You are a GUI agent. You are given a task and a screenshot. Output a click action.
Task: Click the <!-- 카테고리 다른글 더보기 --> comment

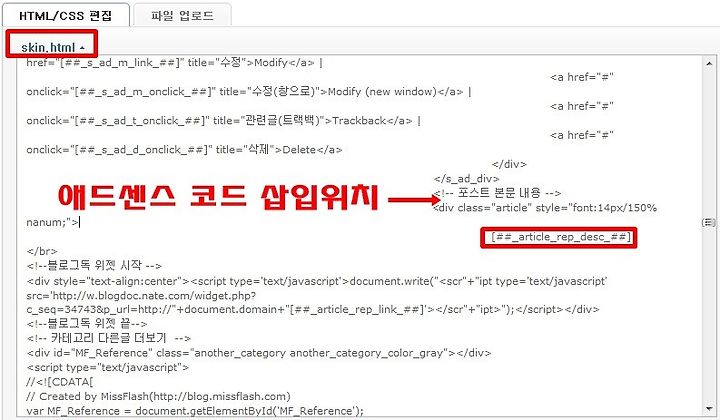click(109, 338)
